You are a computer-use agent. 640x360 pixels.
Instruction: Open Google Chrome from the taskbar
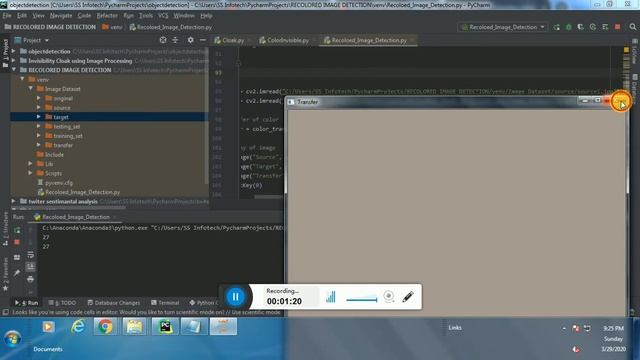click(x=105, y=327)
